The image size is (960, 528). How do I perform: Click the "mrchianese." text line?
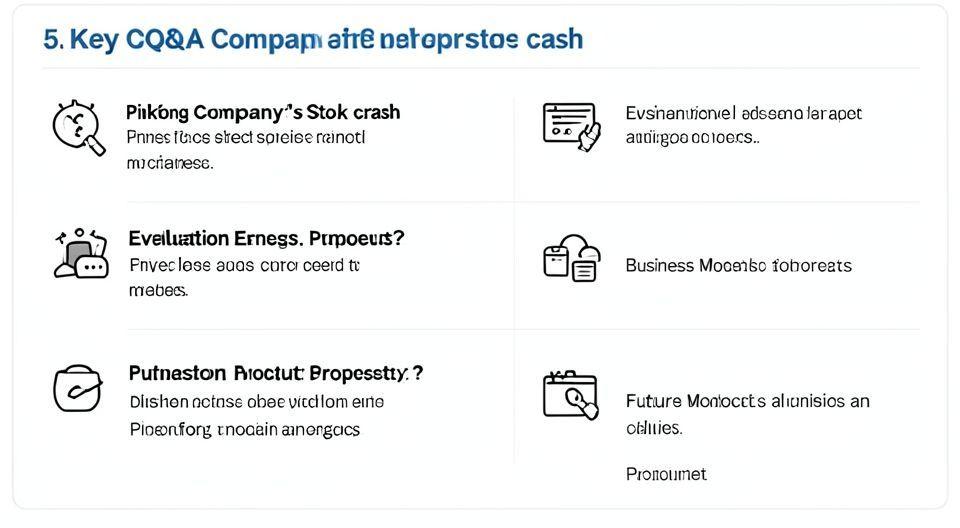tap(169, 162)
